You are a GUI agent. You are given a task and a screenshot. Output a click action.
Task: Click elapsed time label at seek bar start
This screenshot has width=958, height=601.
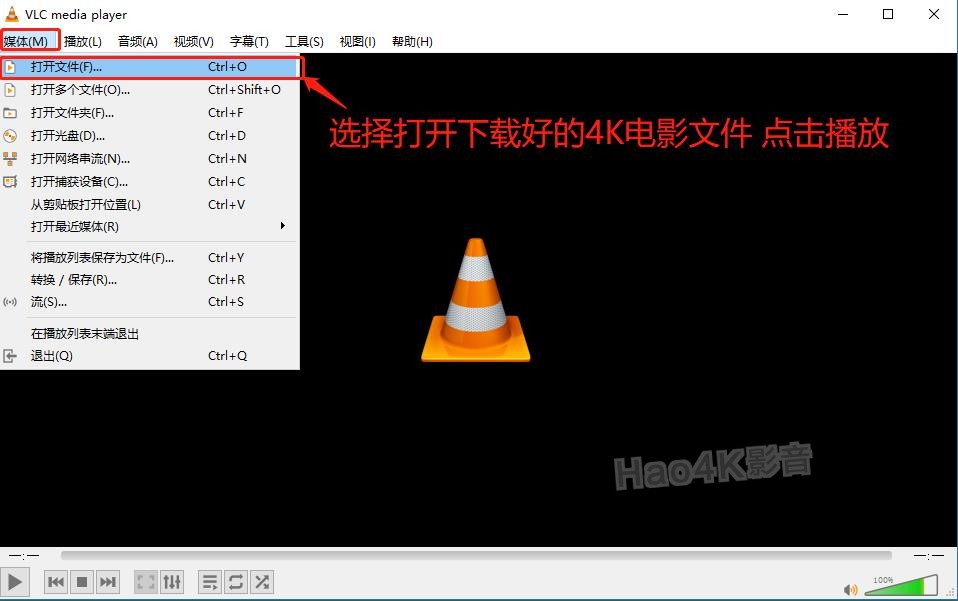(24, 556)
